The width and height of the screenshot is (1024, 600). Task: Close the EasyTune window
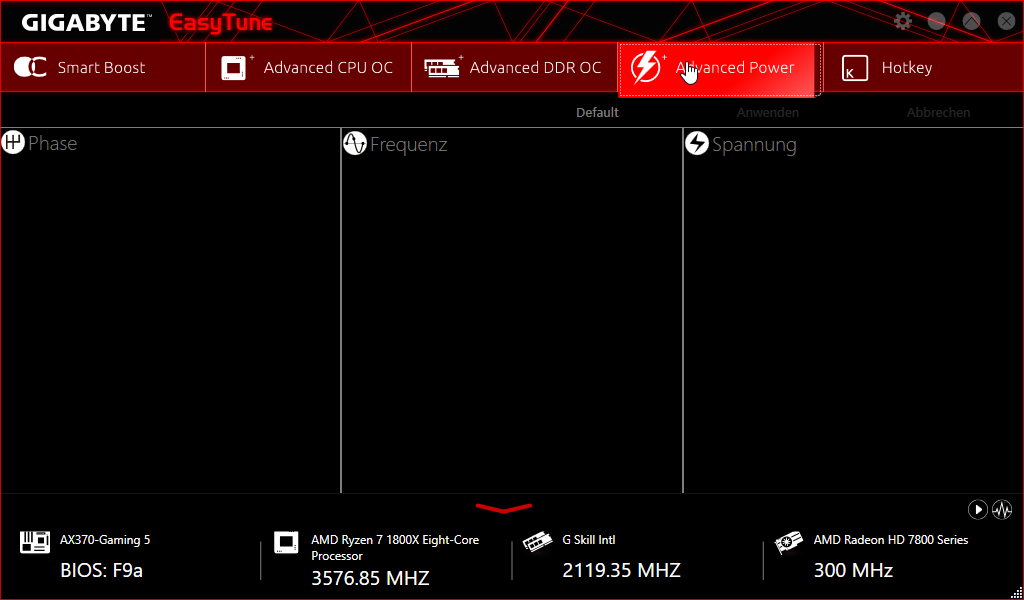click(1006, 22)
